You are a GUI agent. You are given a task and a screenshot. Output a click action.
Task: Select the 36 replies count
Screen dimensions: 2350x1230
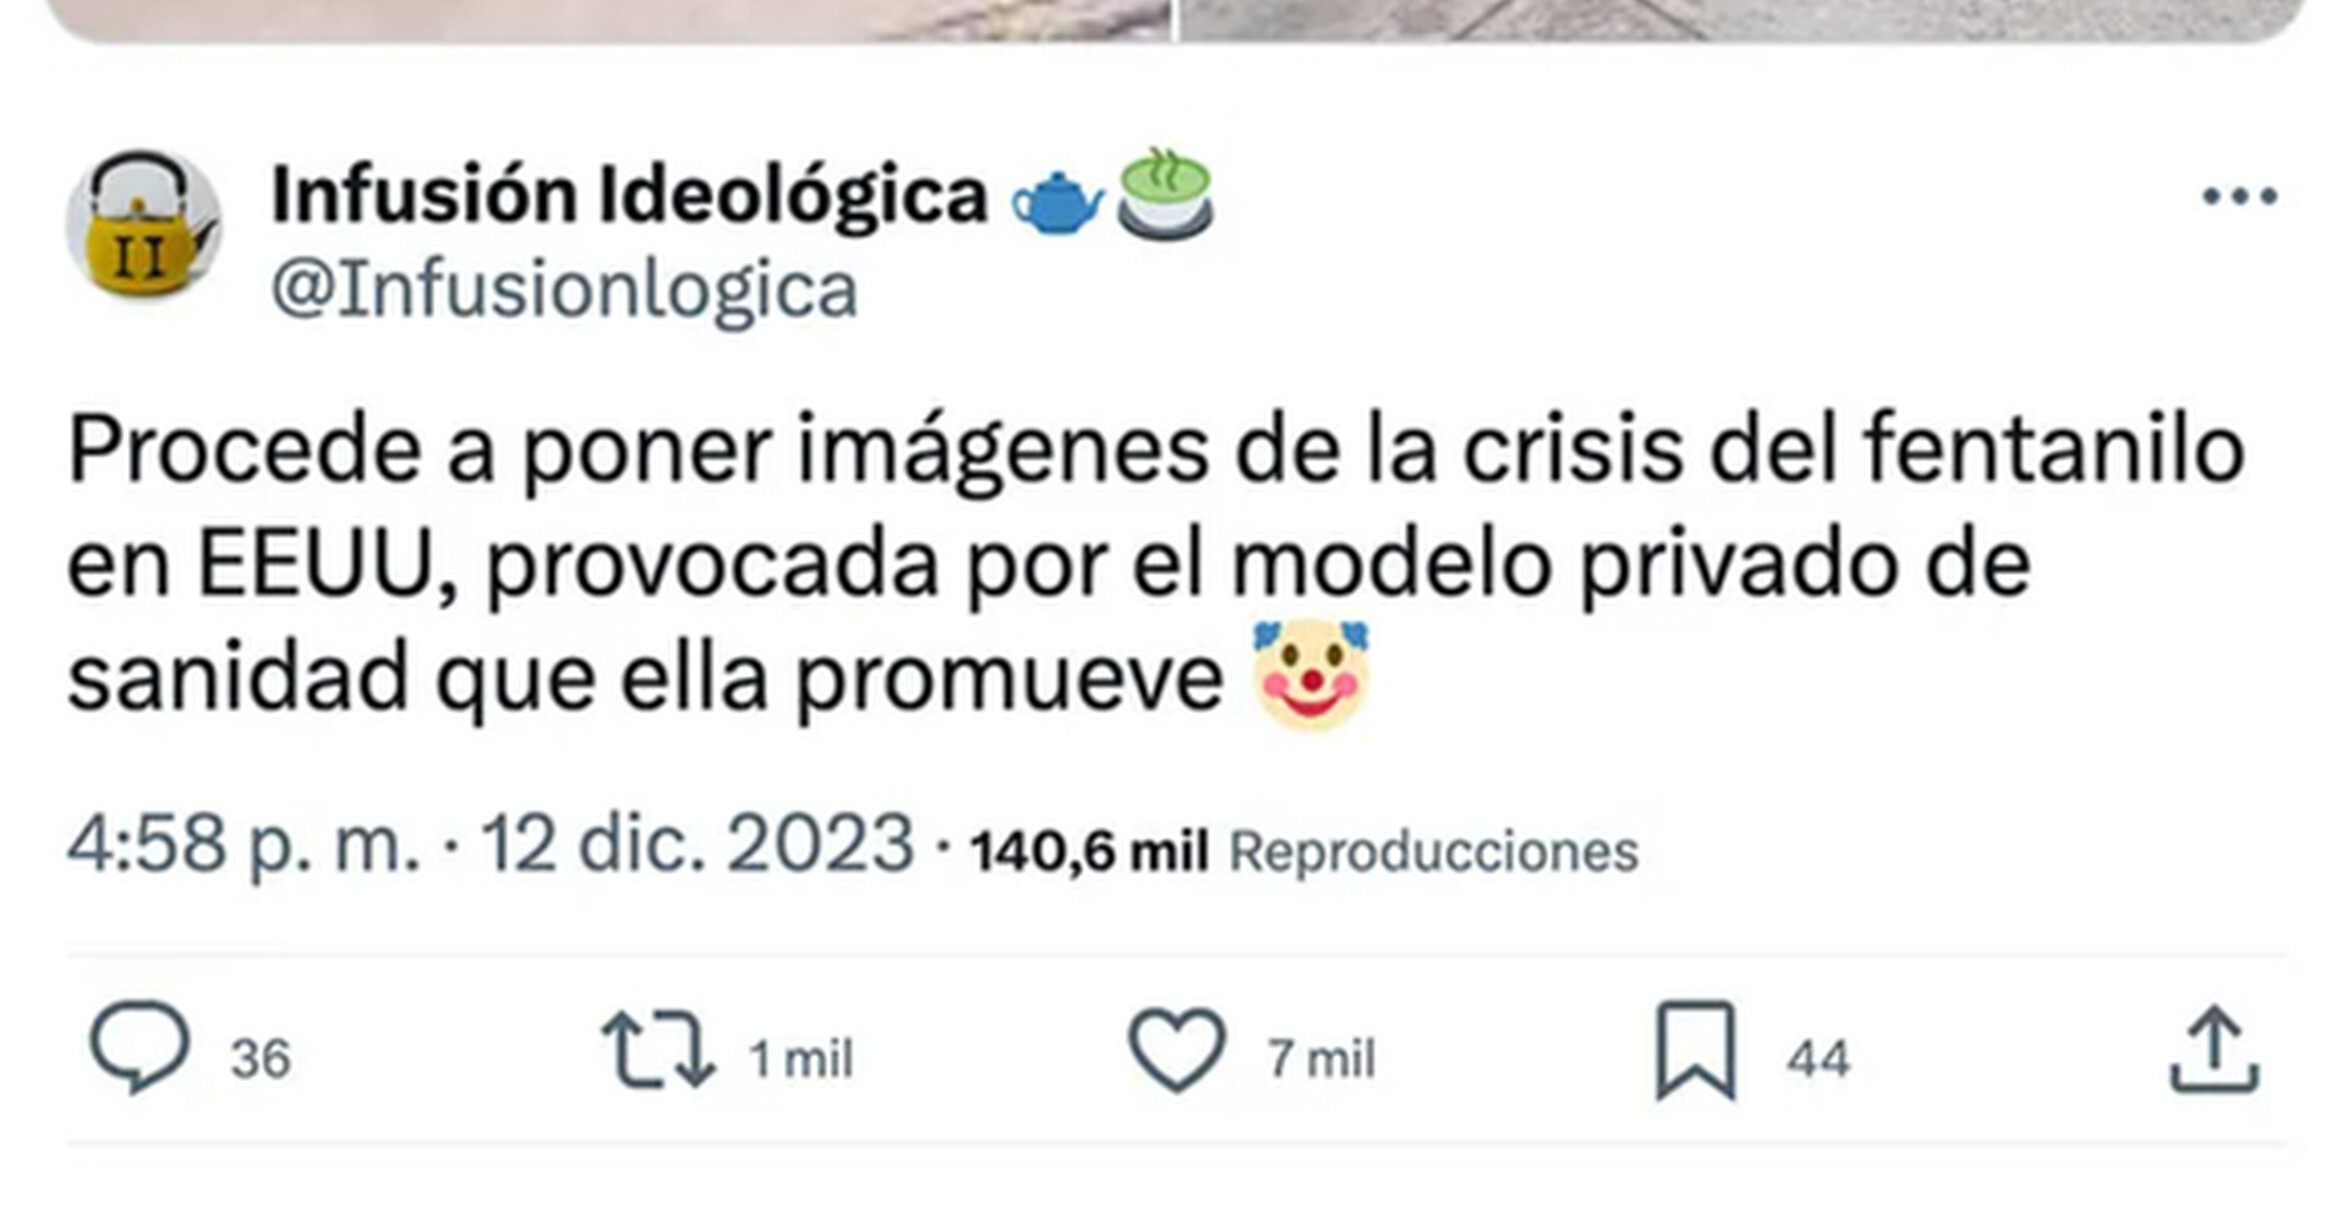[x=261, y=1059]
